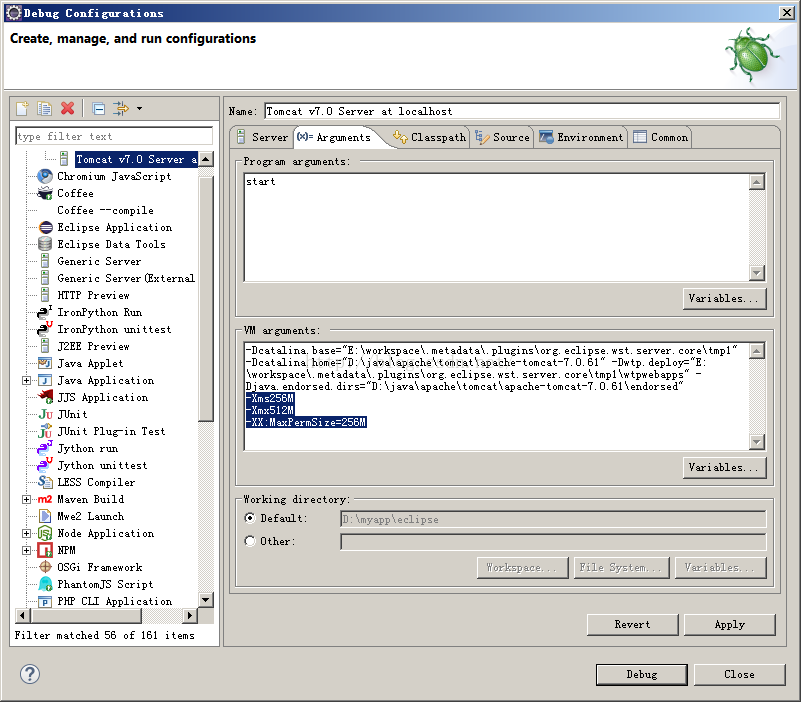Image resolution: width=801 pixels, height=702 pixels.
Task: Switch to the Server tab
Action: (x=263, y=137)
